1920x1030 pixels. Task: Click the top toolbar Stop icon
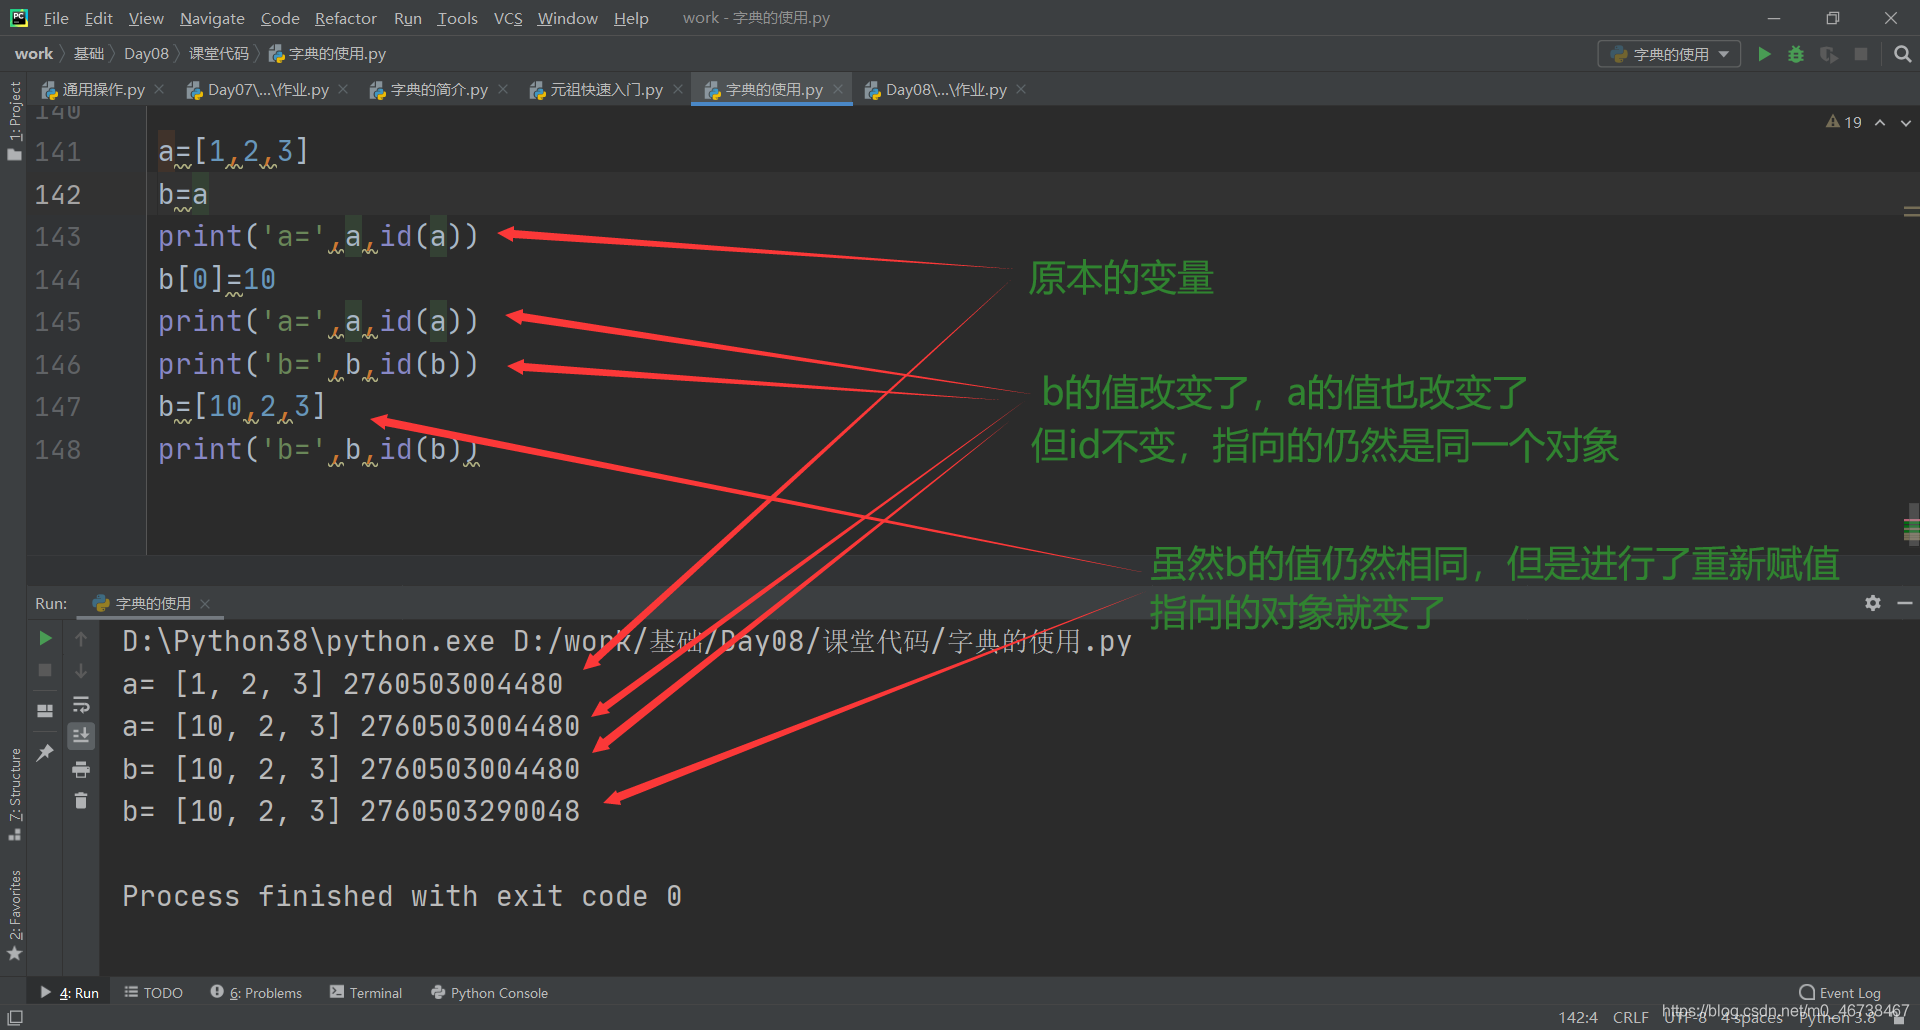pyautogui.click(x=1861, y=54)
